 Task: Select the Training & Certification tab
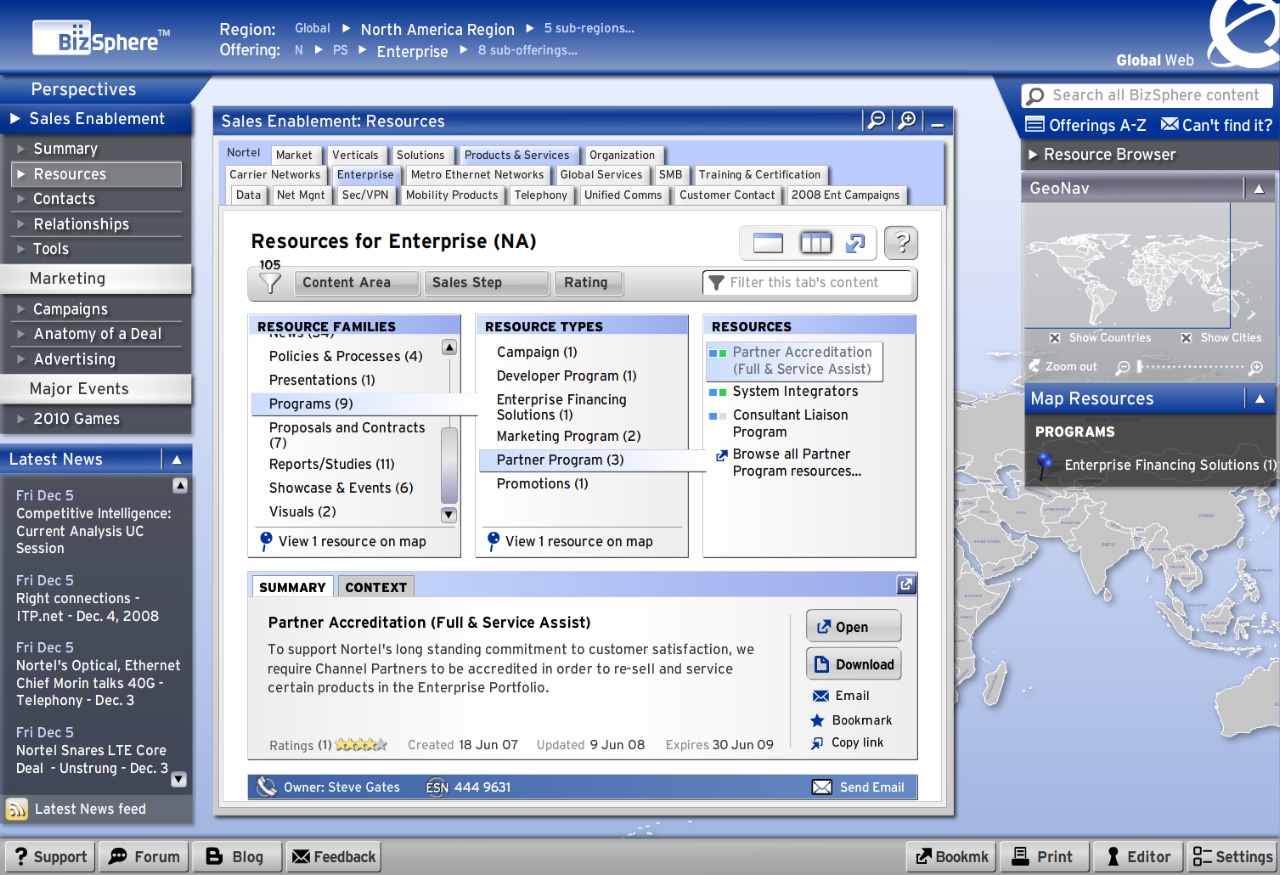click(760, 174)
